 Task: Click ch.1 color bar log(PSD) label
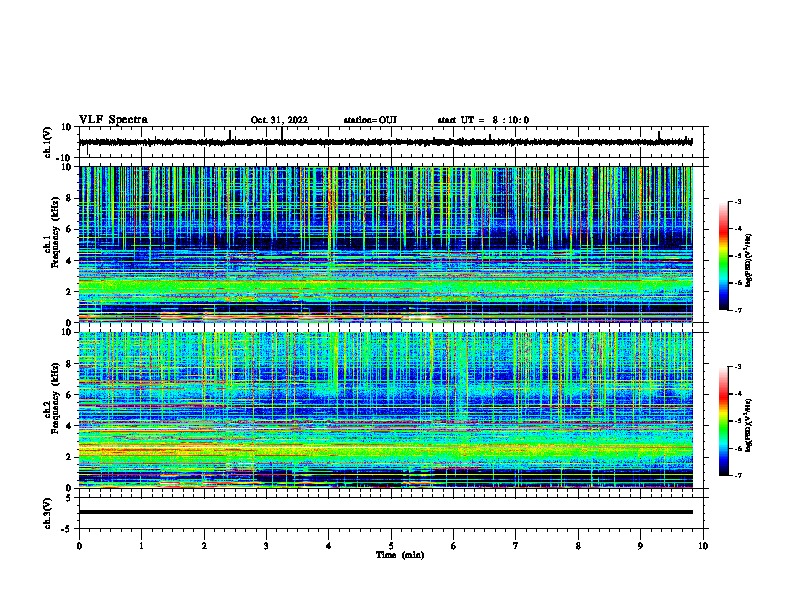(x=749, y=260)
